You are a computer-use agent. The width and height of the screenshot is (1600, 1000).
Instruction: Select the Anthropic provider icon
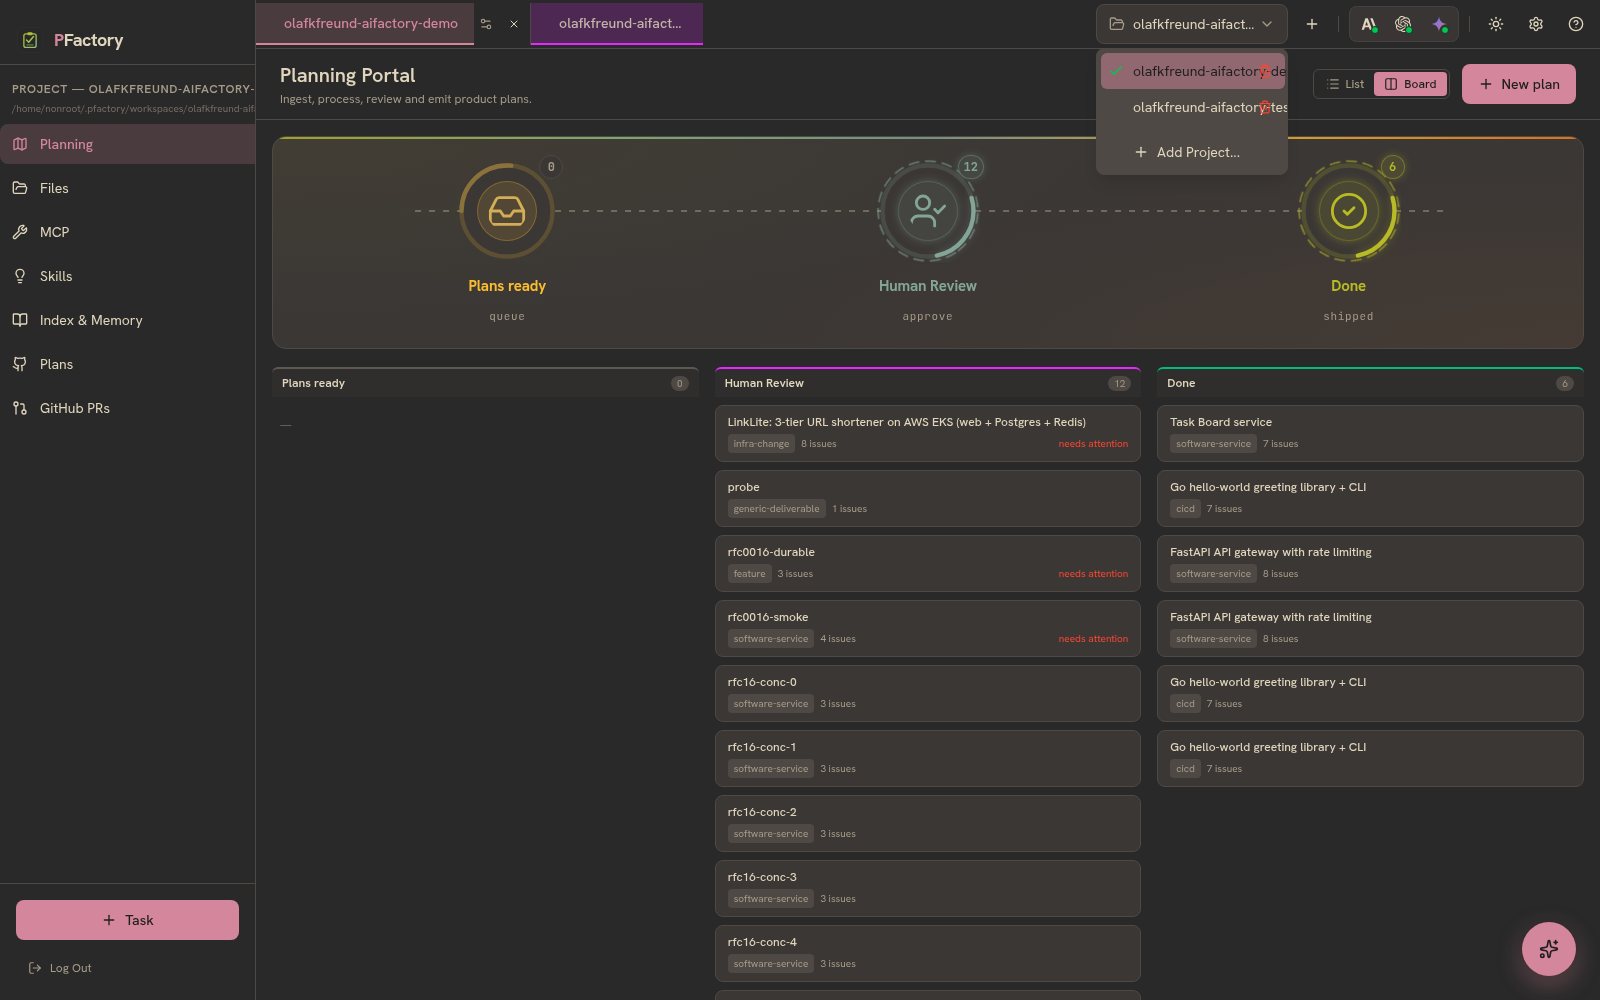(1369, 24)
